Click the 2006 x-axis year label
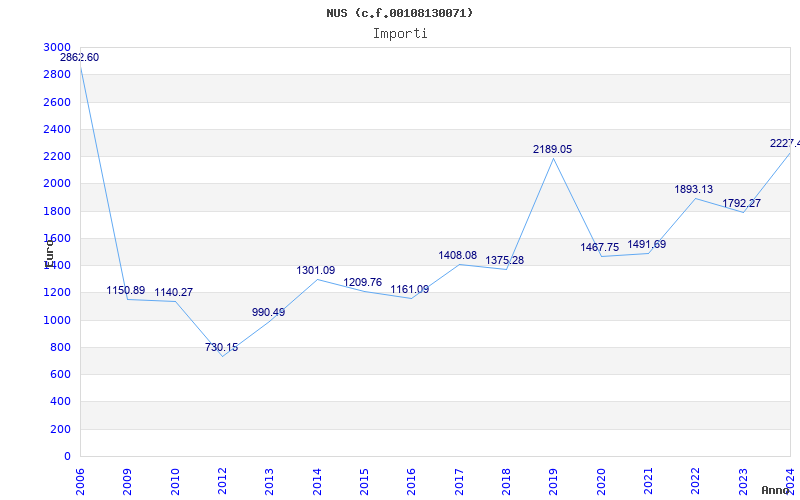This screenshot has height=500, width=800. [x=80, y=482]
